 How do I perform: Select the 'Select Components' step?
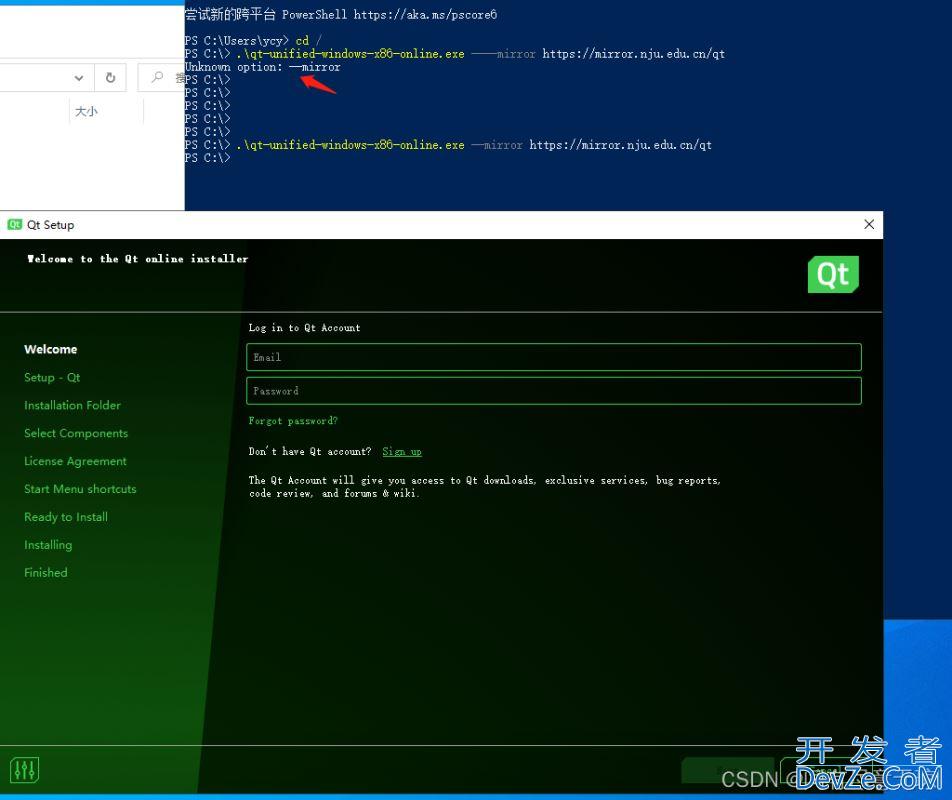pos(76,433)
